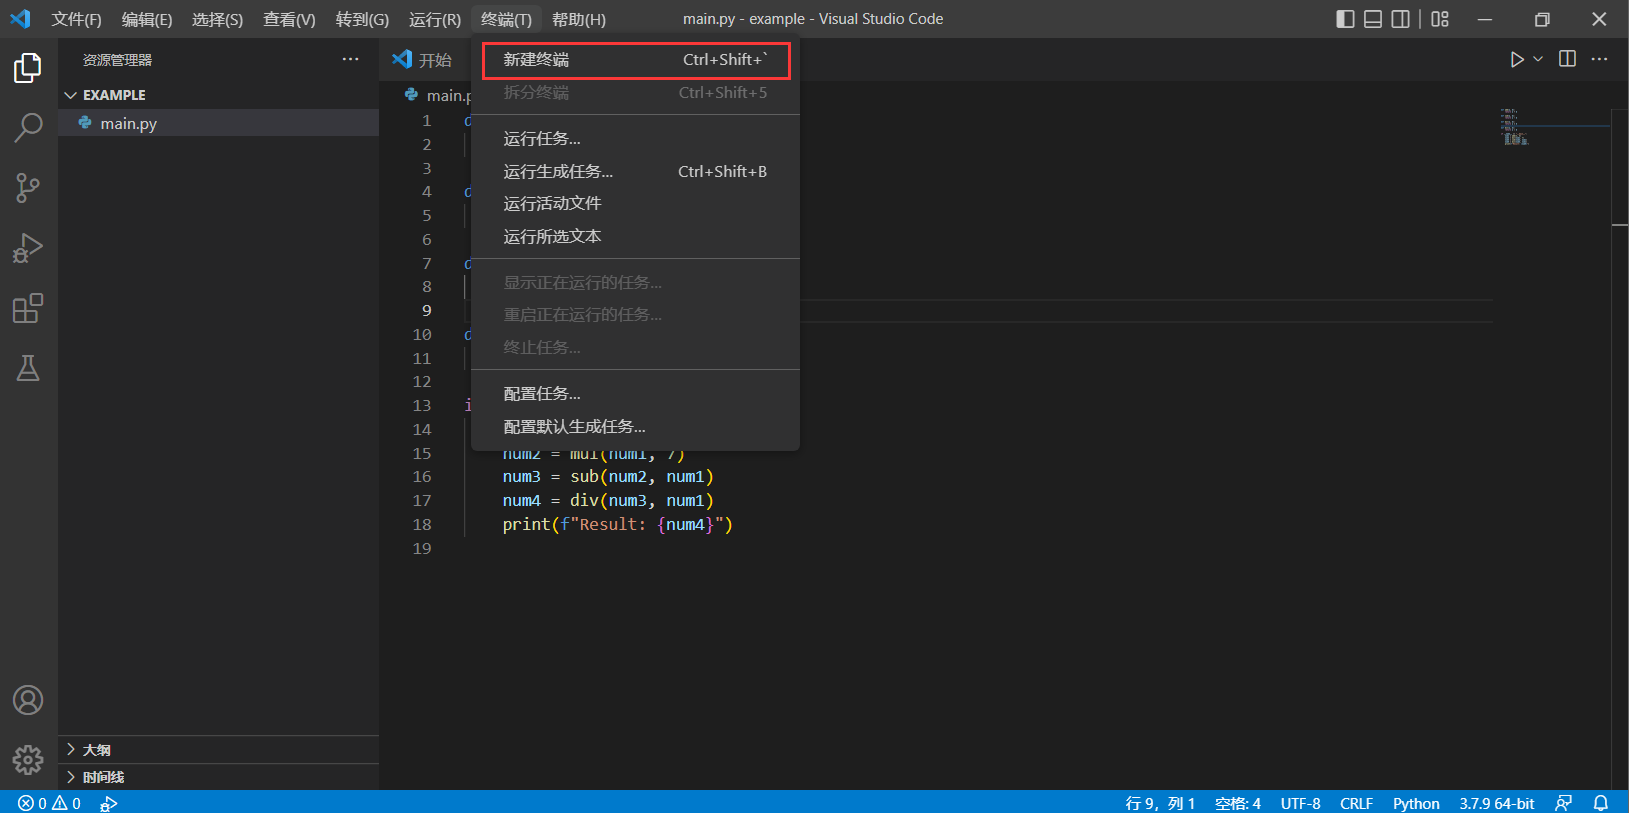Collapse the EXAMPLE folder section

click(x=71, y=95)
